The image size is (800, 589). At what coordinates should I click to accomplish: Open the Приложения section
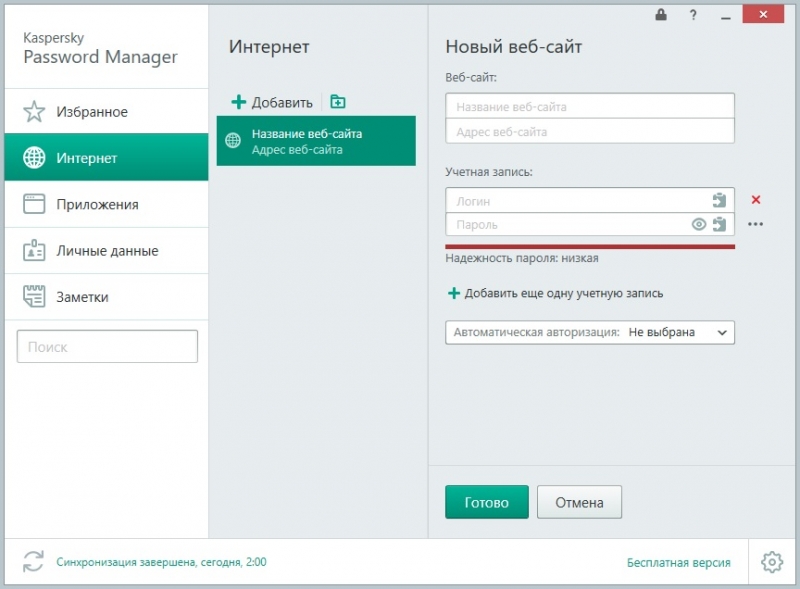click(107, 204)
